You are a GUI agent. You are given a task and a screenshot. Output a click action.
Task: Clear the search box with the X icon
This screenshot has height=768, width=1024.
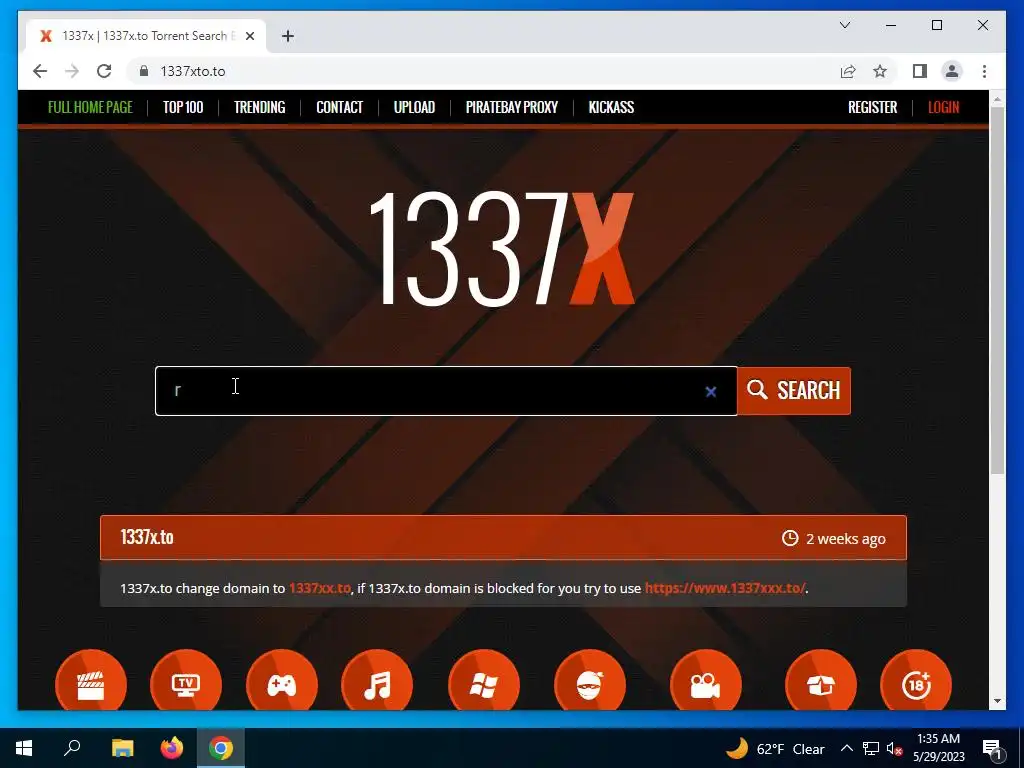(711, 392)
